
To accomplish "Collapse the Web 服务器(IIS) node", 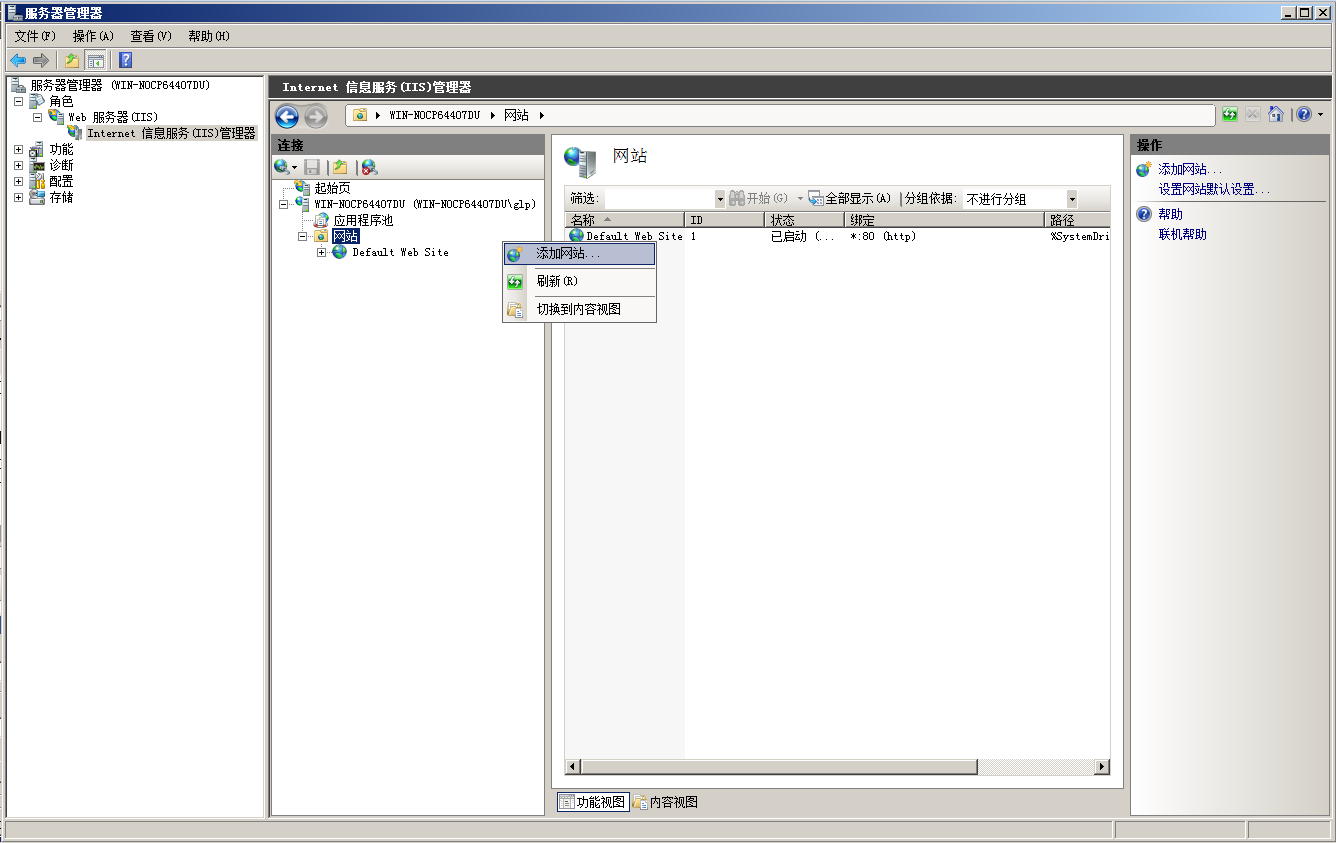I will pos(37,117).
